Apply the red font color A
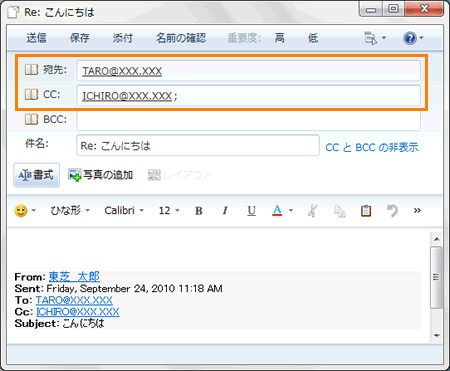 277,210
